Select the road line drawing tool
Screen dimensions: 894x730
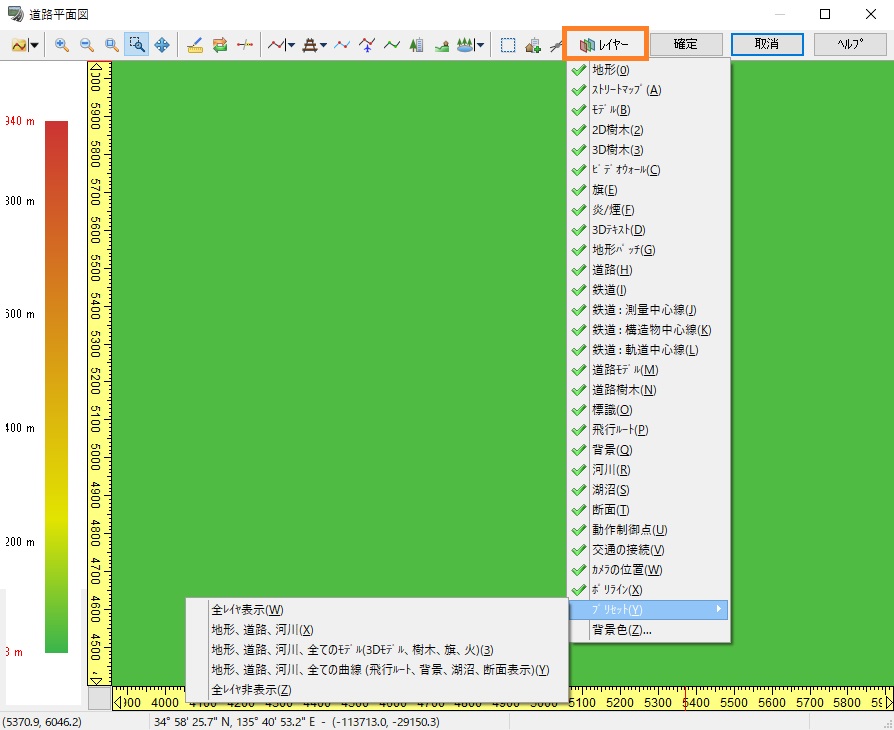276,44
